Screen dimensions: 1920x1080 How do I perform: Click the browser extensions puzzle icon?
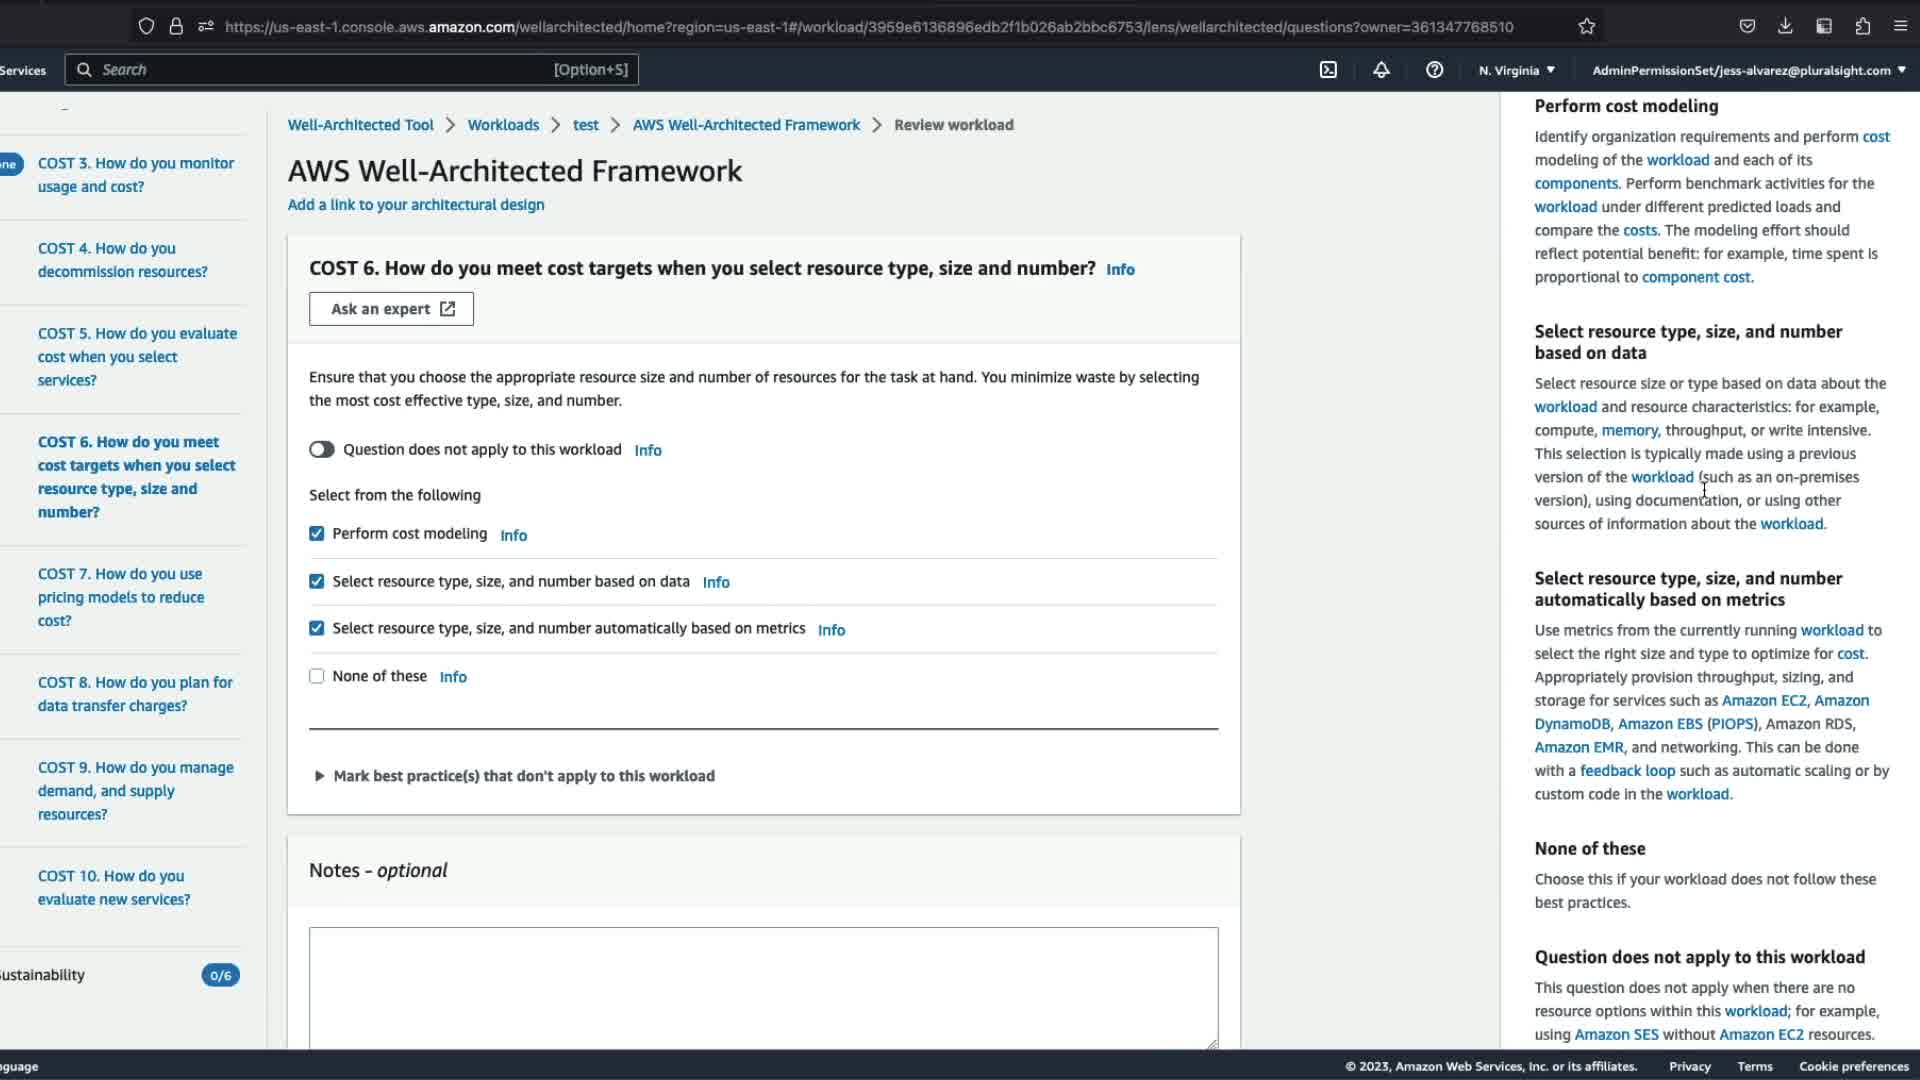(1862, 27)
